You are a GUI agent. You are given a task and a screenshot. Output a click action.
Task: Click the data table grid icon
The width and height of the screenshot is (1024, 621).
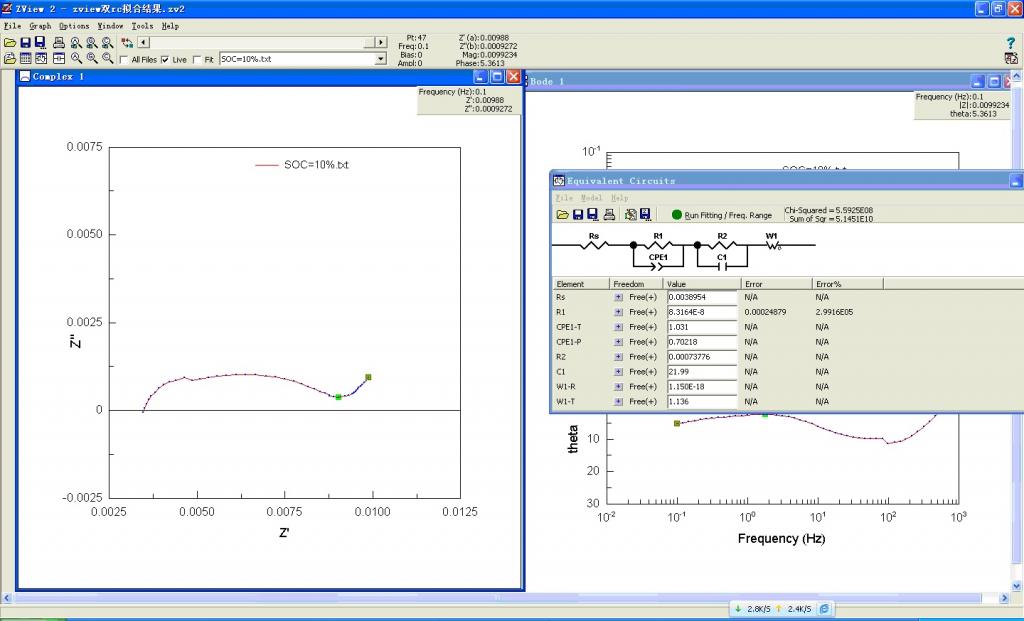coord(26,58)
